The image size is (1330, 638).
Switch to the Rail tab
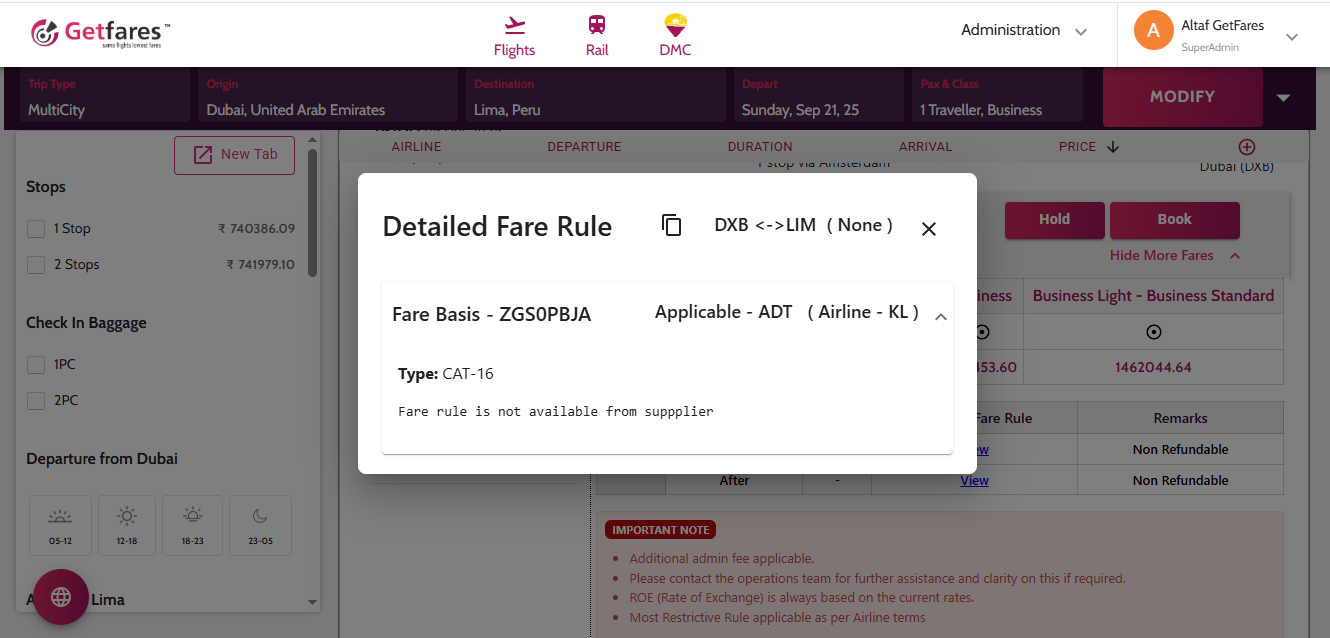coord(597,36)
